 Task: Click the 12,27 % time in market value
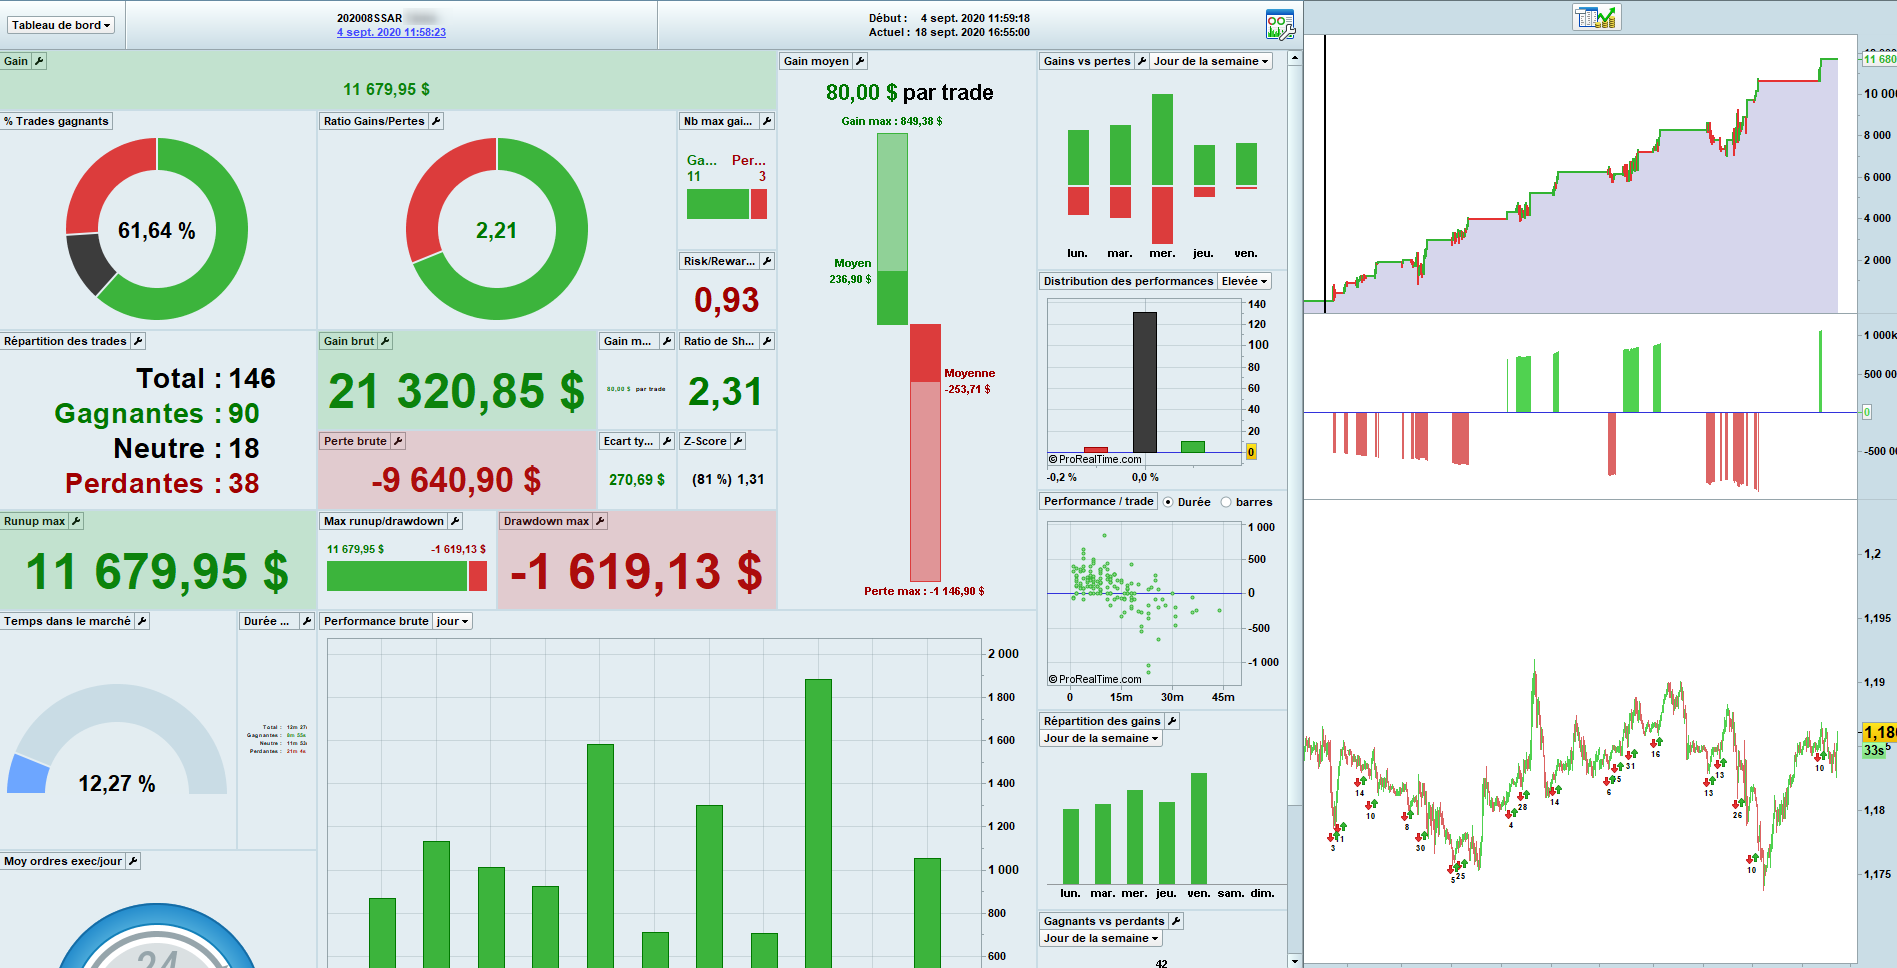[x=117, y=784]
